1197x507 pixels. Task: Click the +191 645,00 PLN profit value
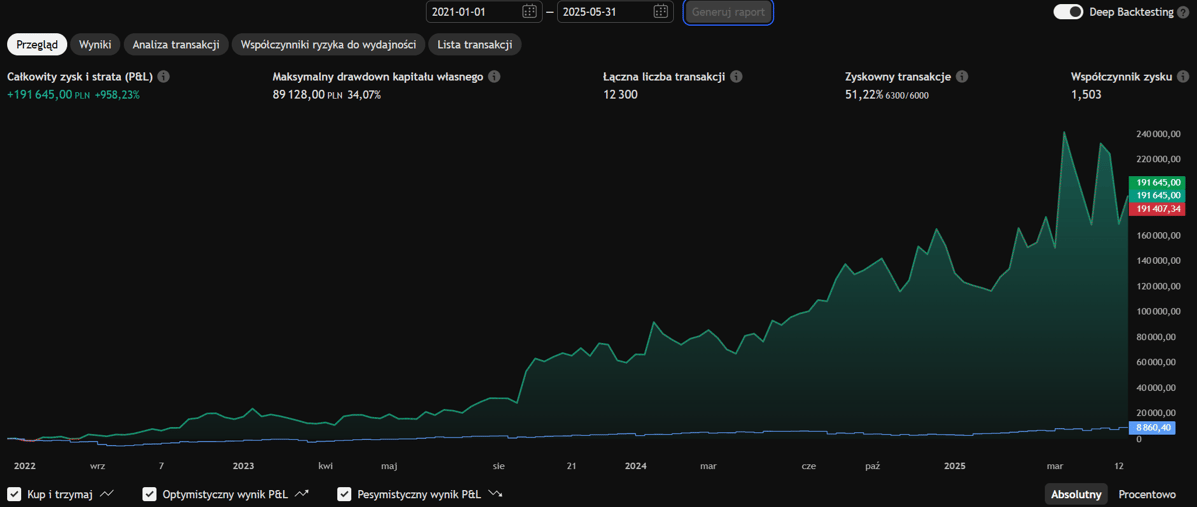pos(50,95)
